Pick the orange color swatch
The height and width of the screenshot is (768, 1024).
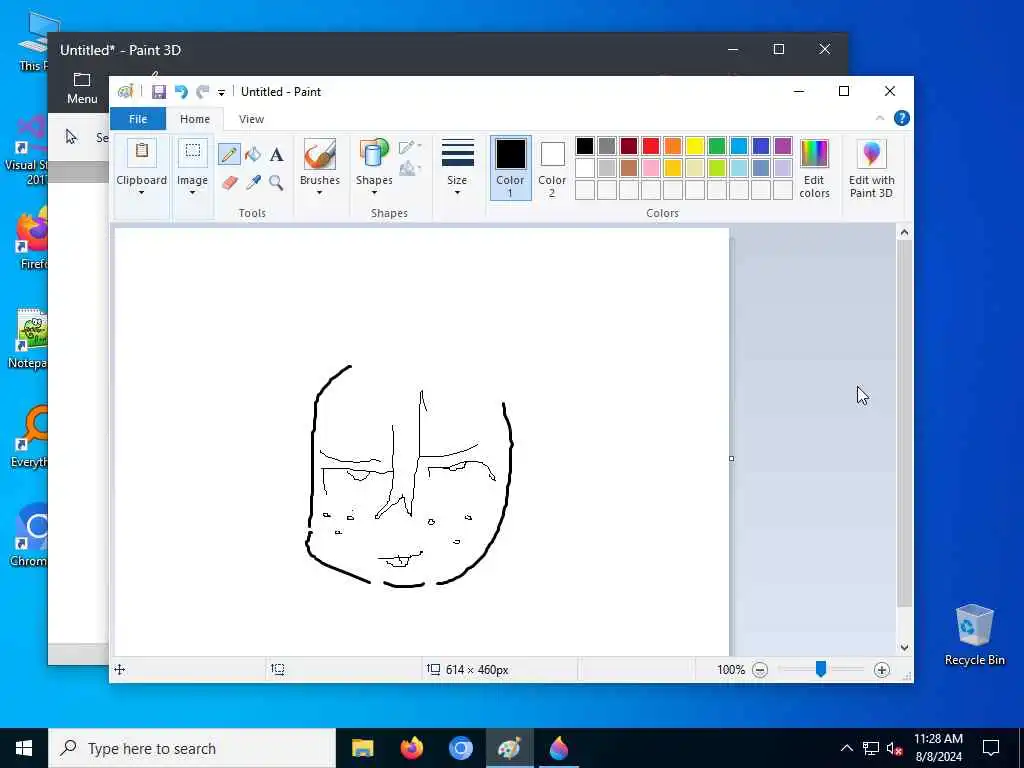click(x=673, y=146)
